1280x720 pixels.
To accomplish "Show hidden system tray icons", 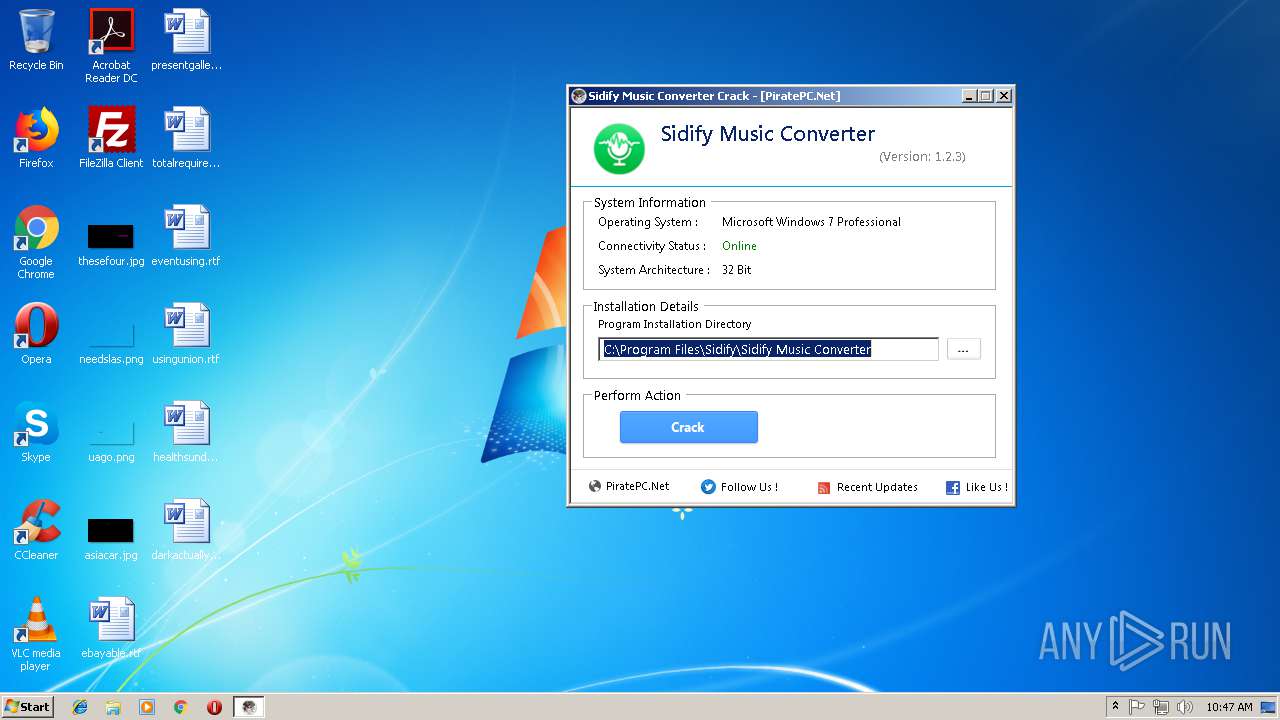I will (1115, 707).
